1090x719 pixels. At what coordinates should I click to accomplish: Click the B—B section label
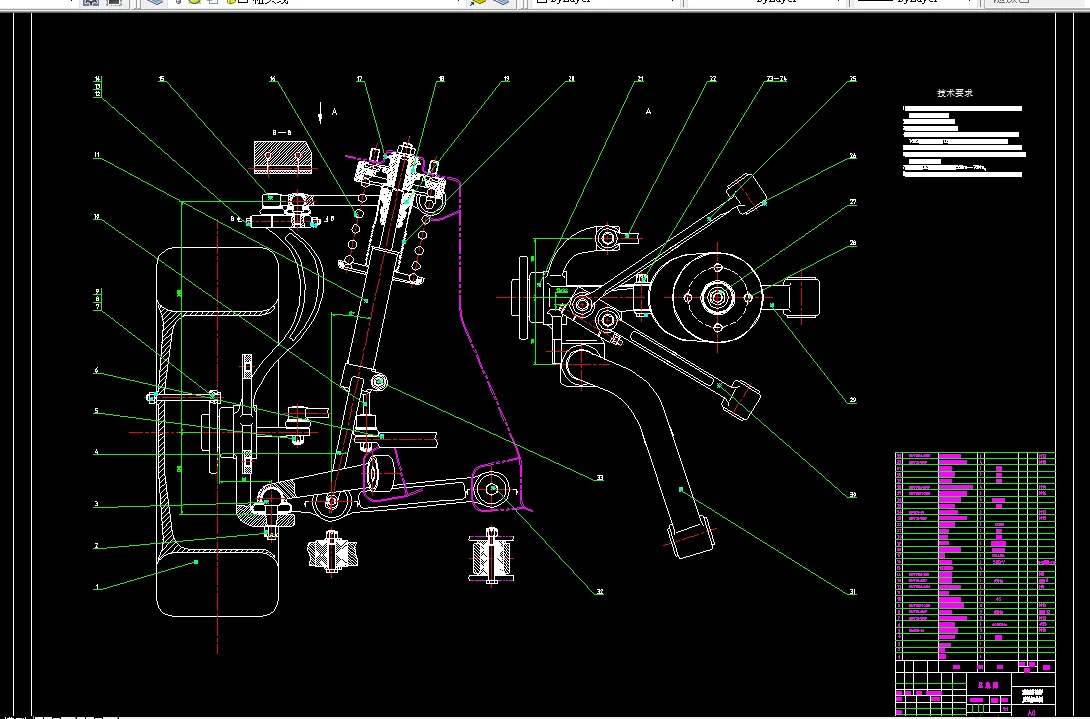point(282,132)
